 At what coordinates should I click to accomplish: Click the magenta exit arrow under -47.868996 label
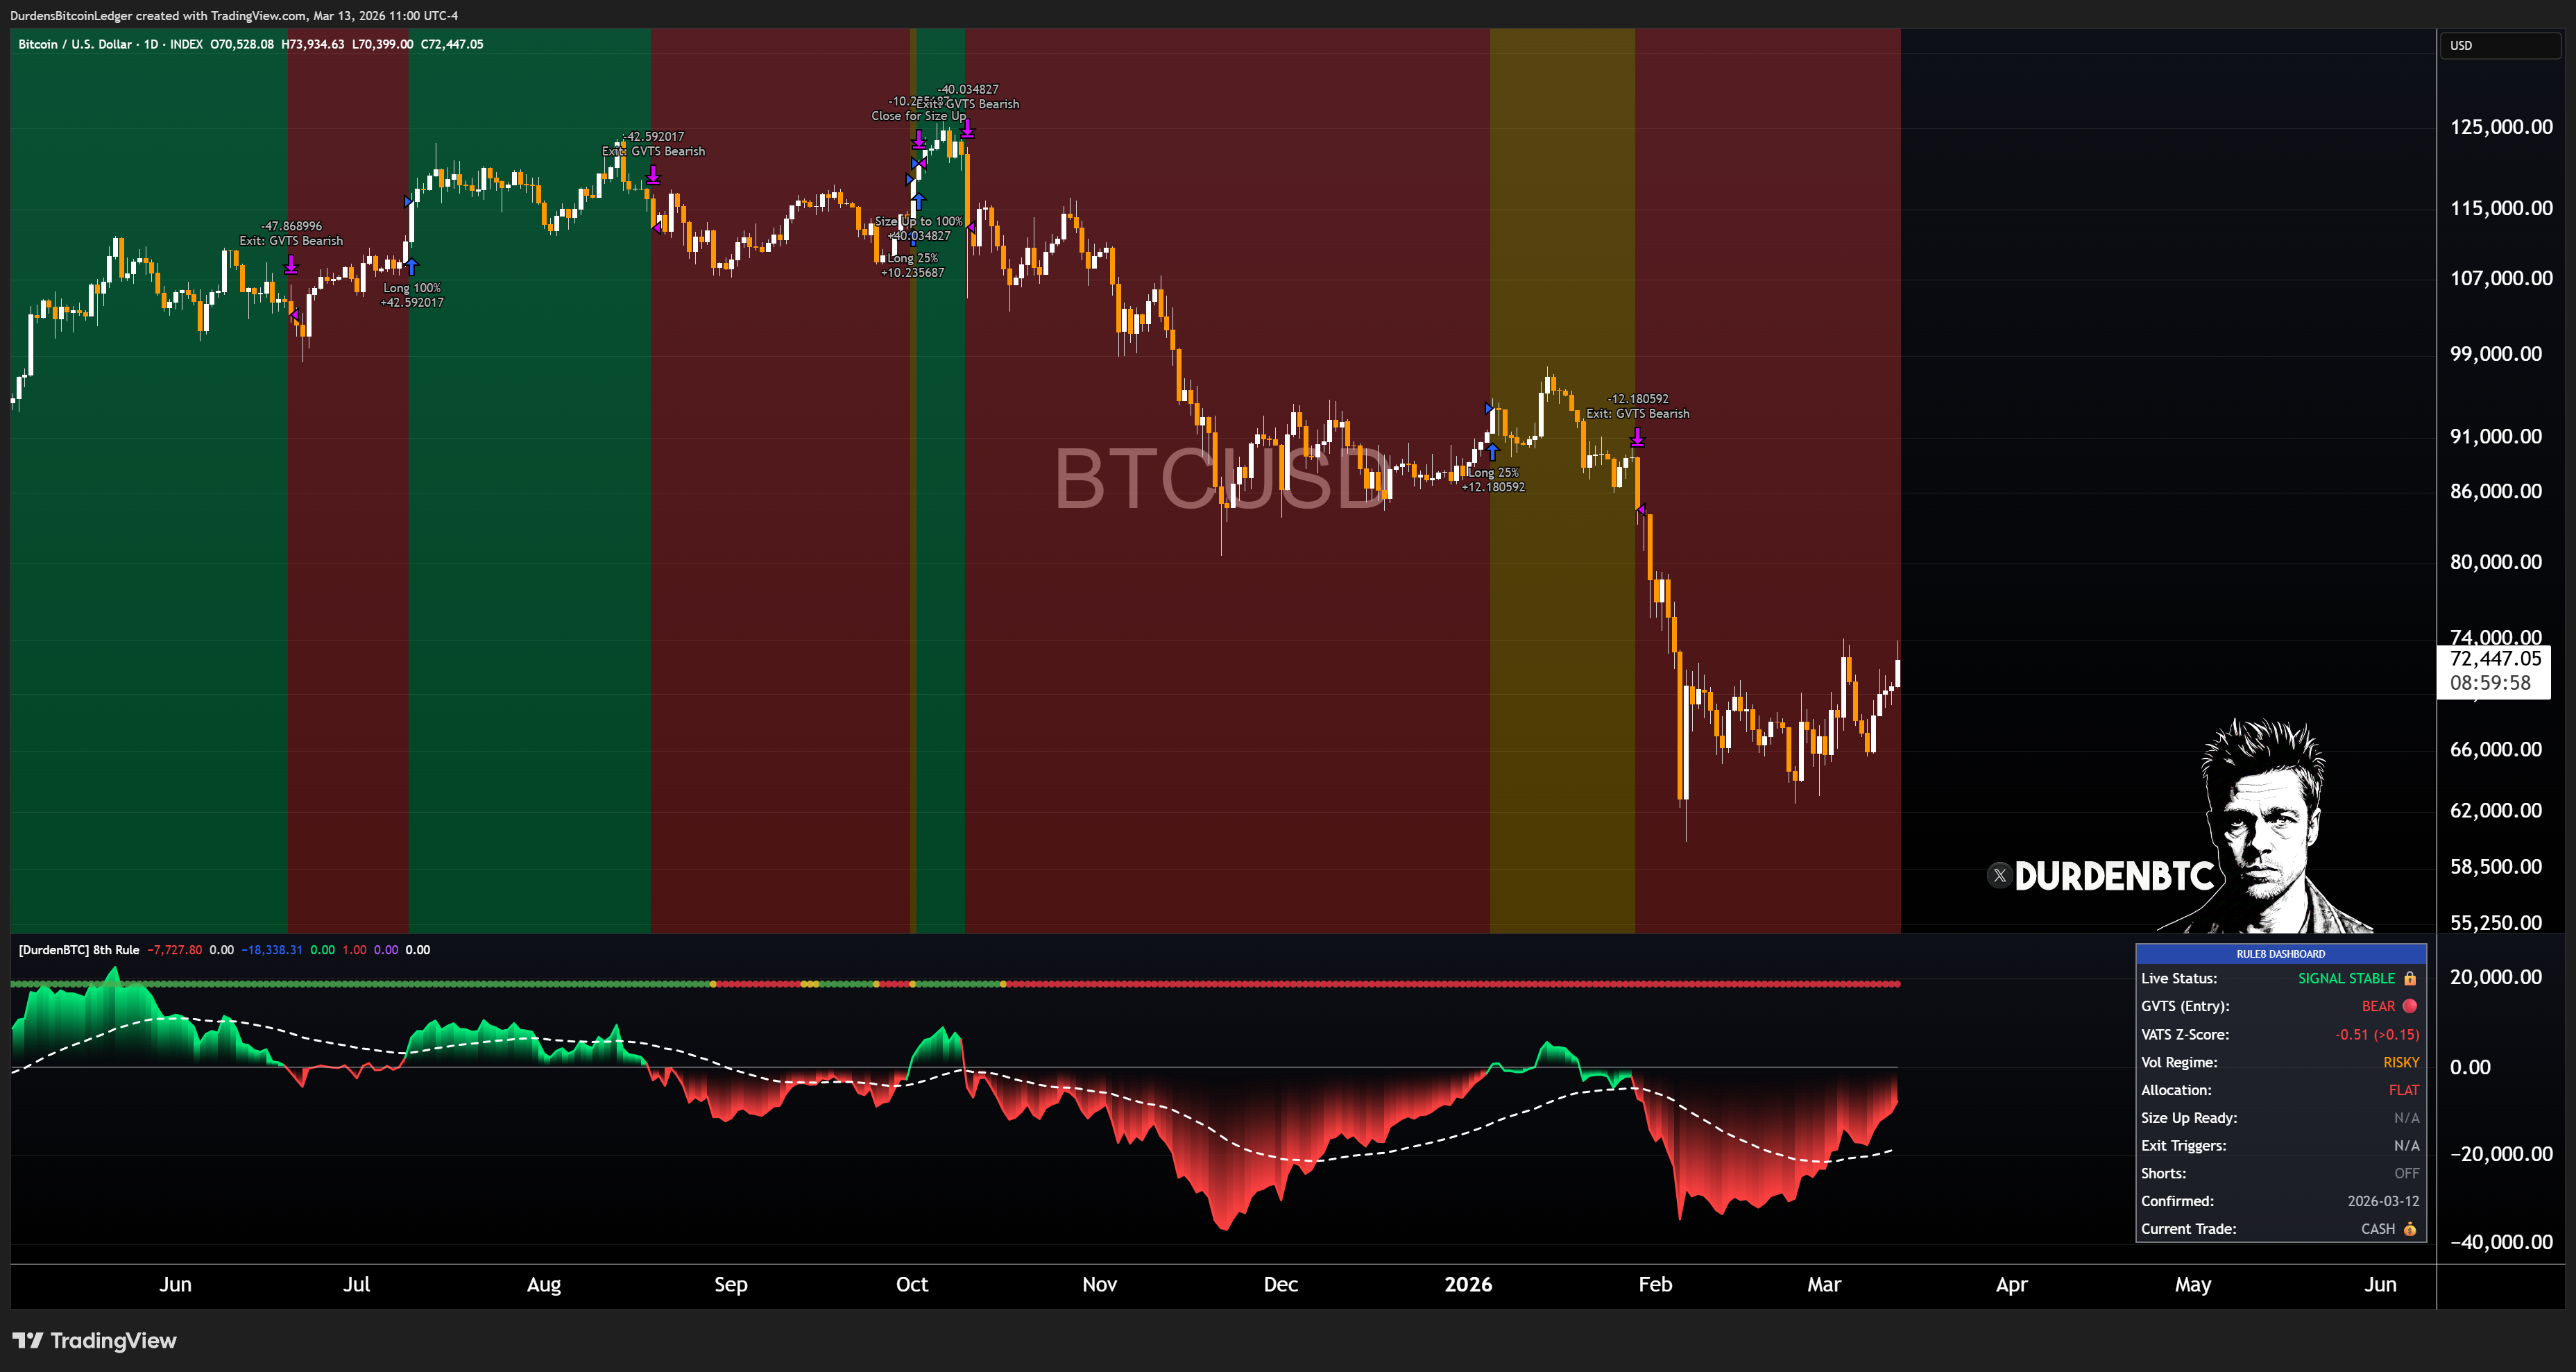291,264
